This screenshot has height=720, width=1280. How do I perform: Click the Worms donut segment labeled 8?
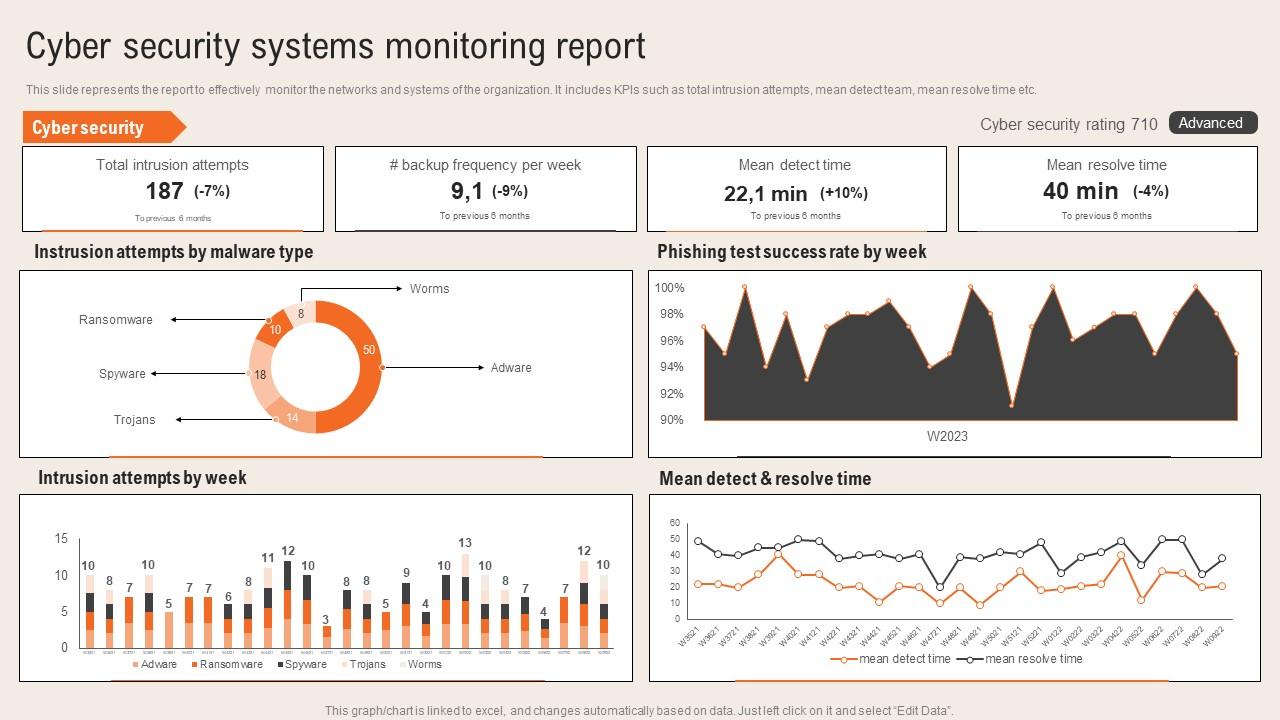[x=301, y=313]
